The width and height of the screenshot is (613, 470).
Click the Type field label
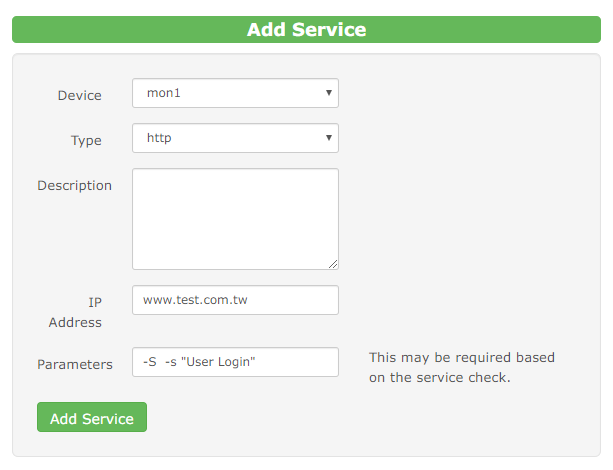click(x=86, y=140)
